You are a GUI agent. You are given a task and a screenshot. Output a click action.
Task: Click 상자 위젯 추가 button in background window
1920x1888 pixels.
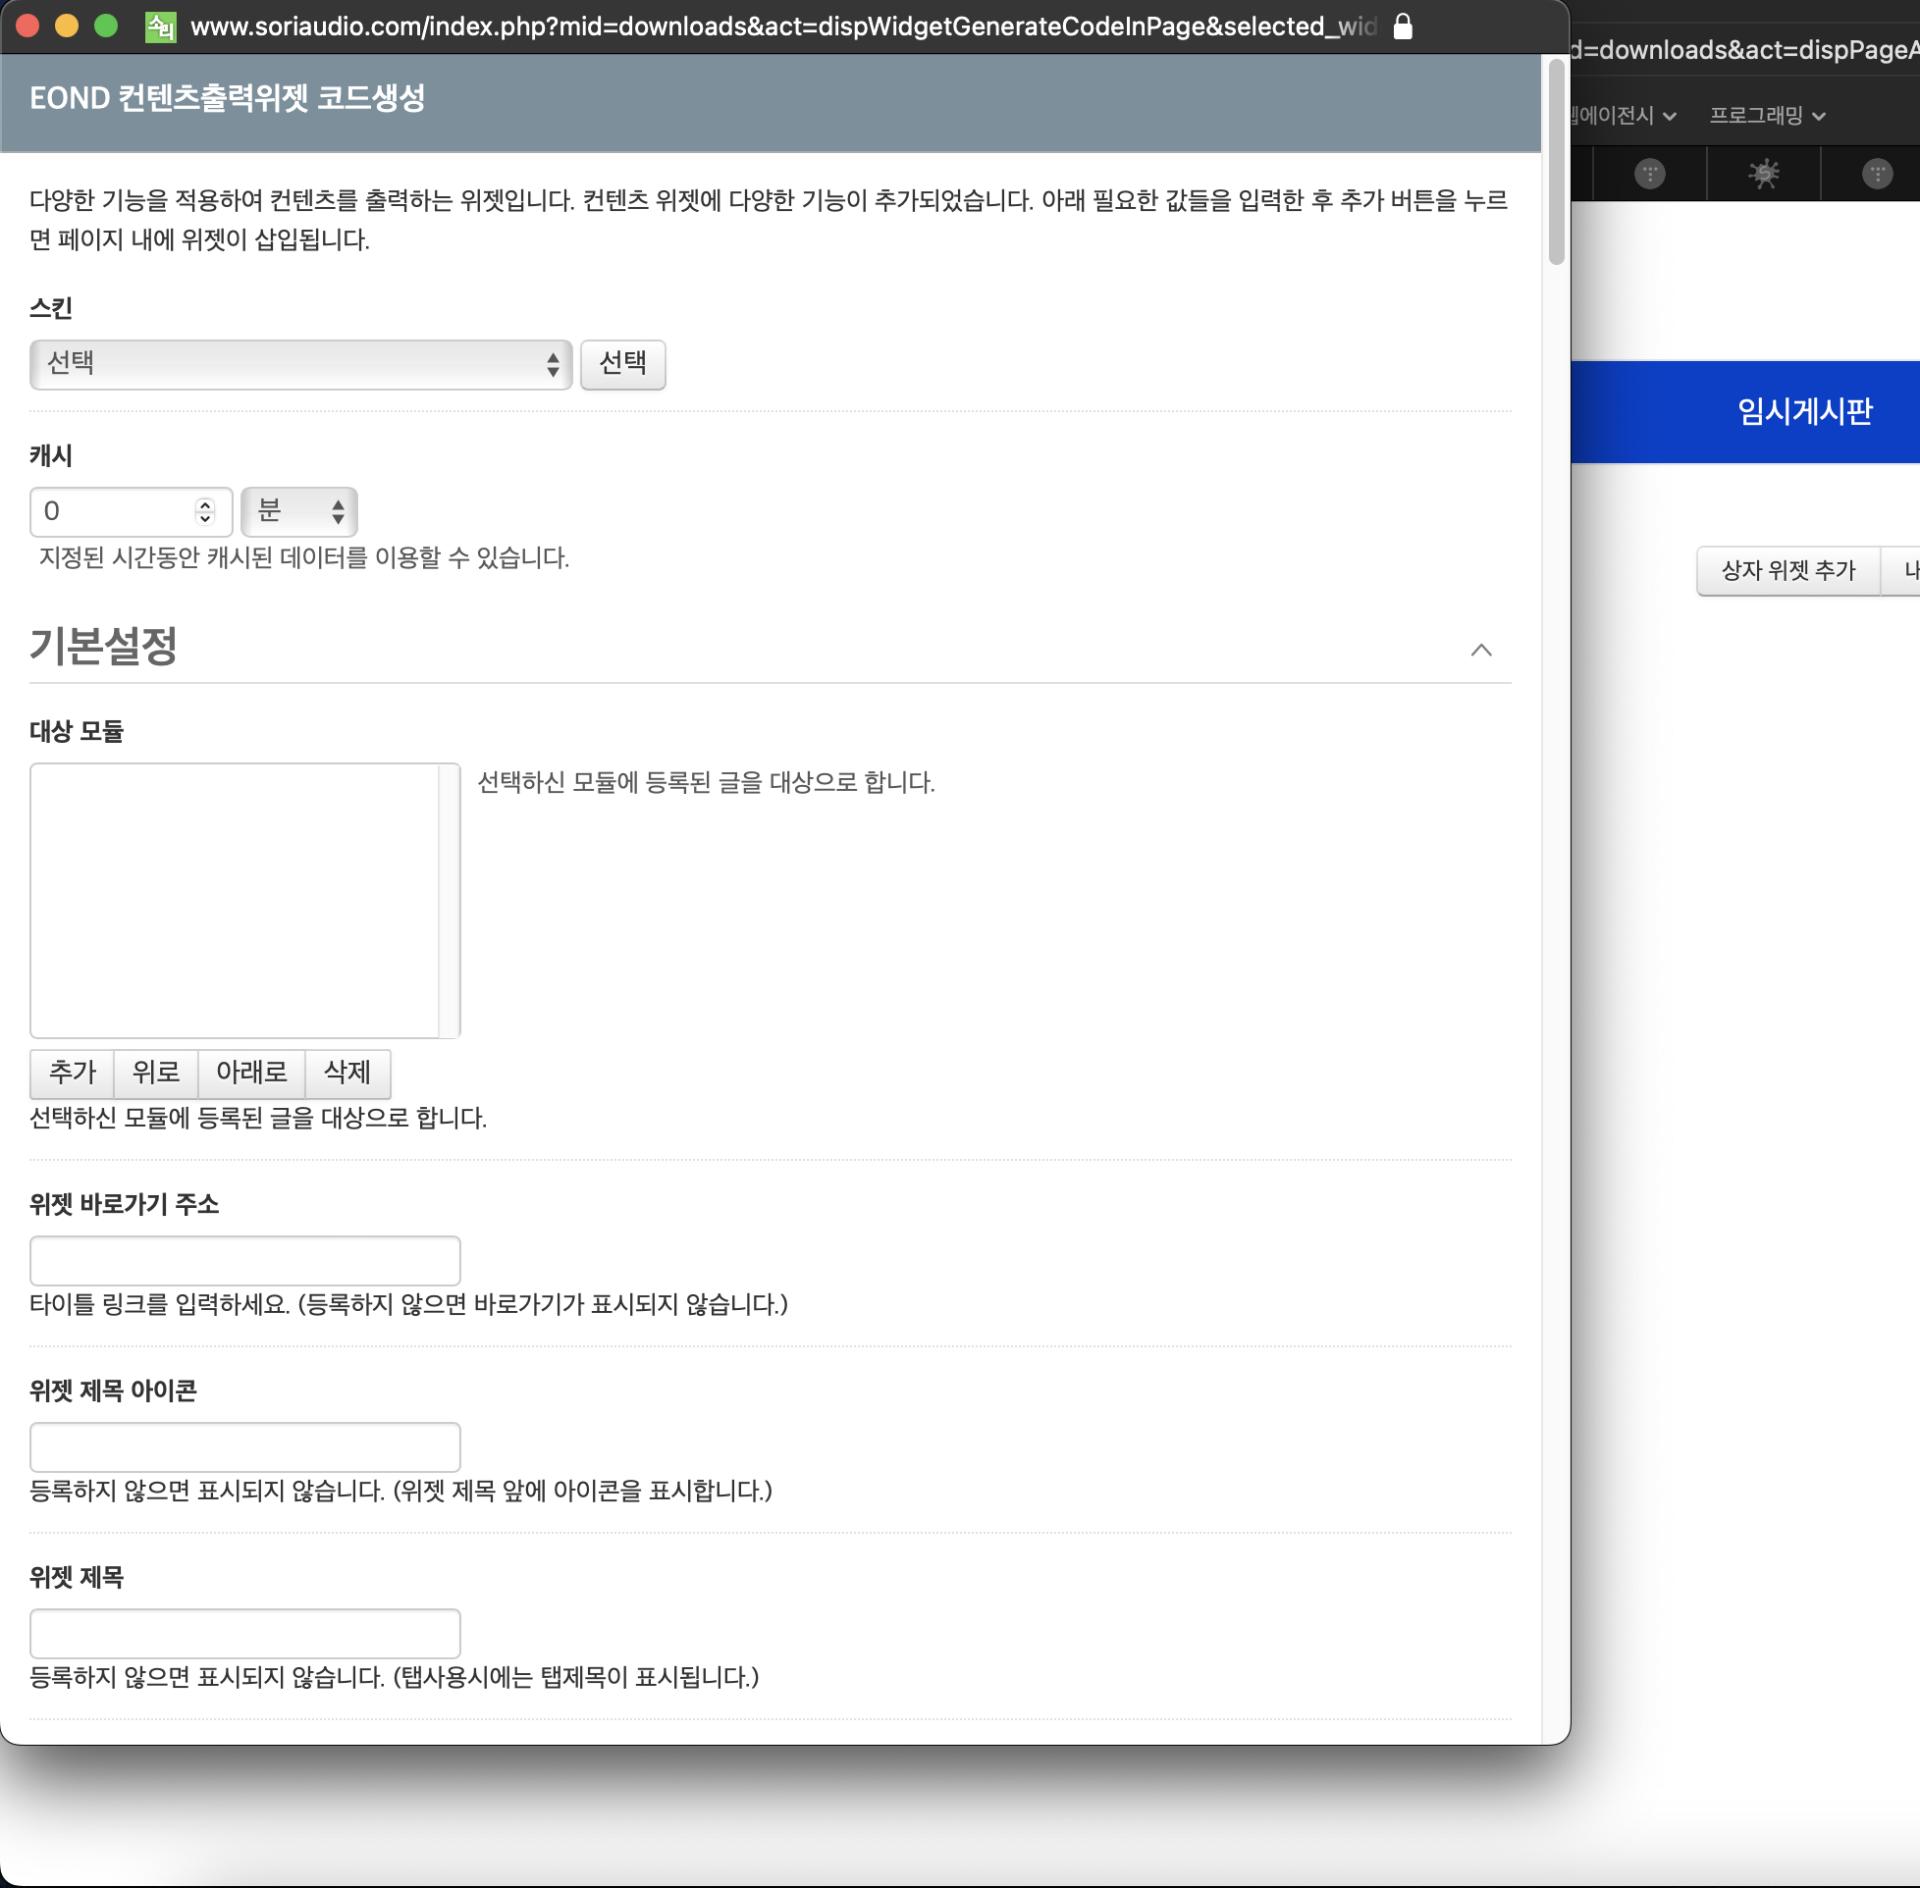point(1788,571)
